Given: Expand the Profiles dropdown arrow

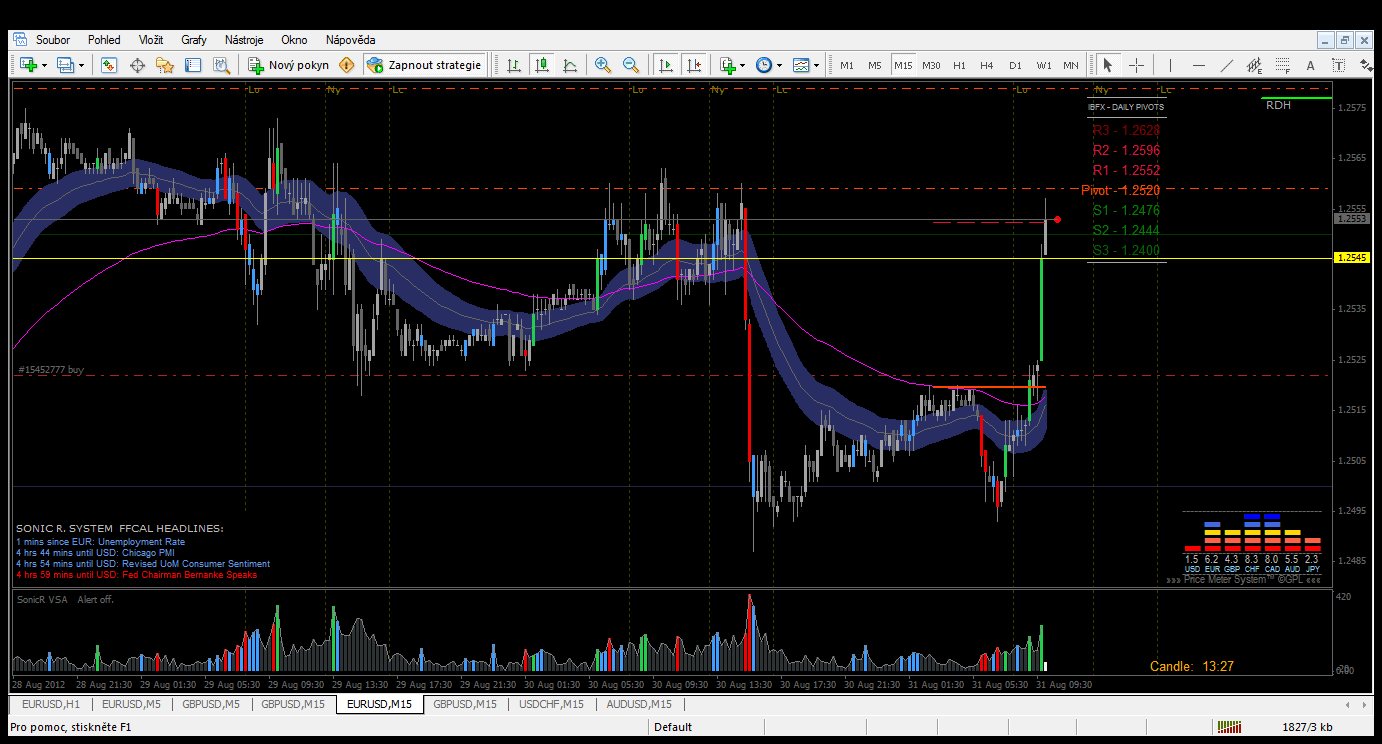Looking at the screenshot, I should pyautogui.click(x=82, y=65).
